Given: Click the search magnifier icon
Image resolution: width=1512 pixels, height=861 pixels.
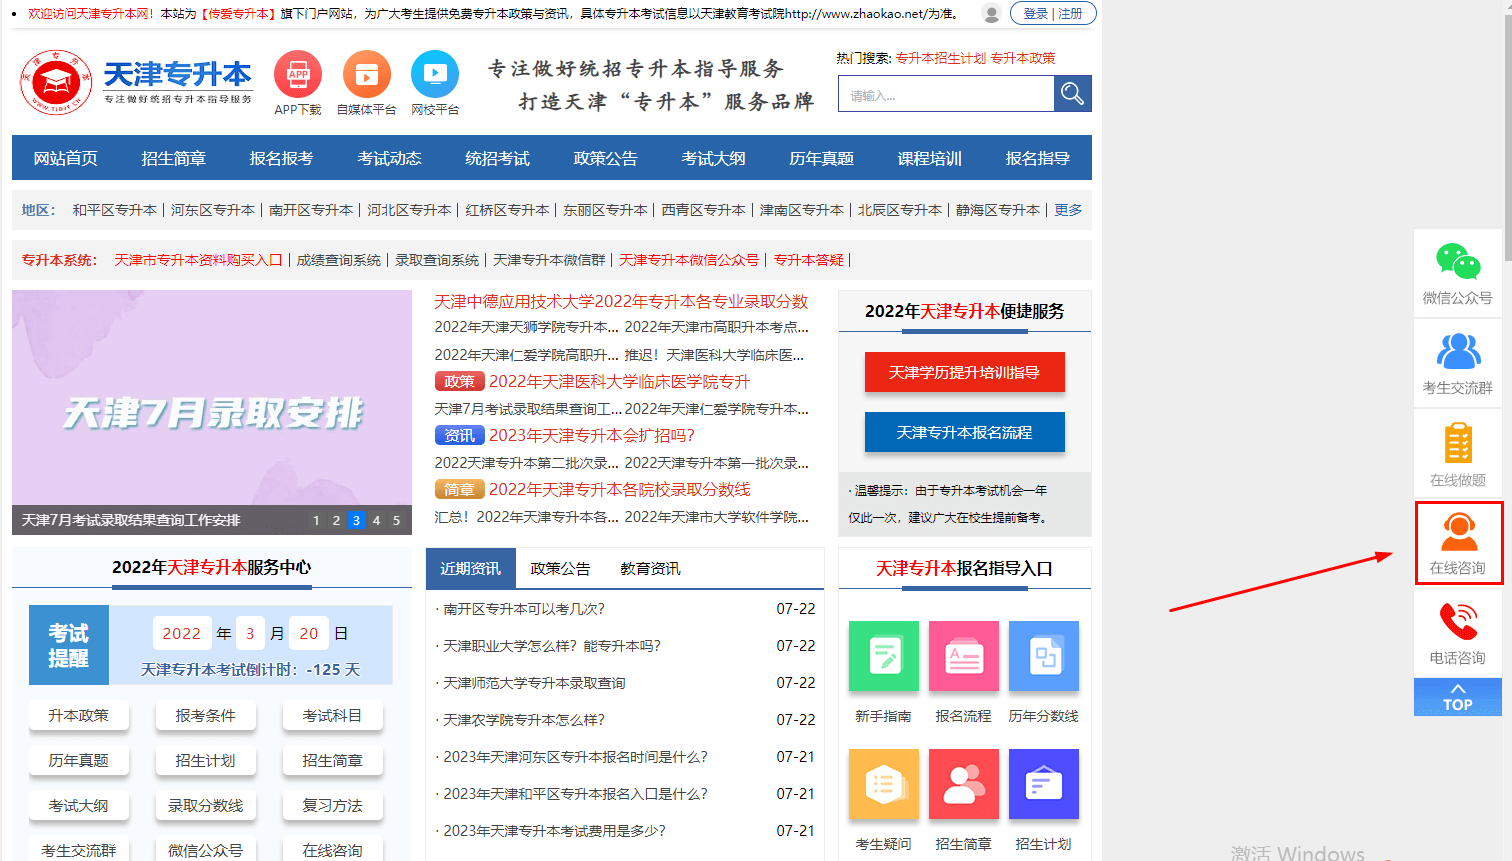Looking at the screenshot, I should coord(1071,93).
